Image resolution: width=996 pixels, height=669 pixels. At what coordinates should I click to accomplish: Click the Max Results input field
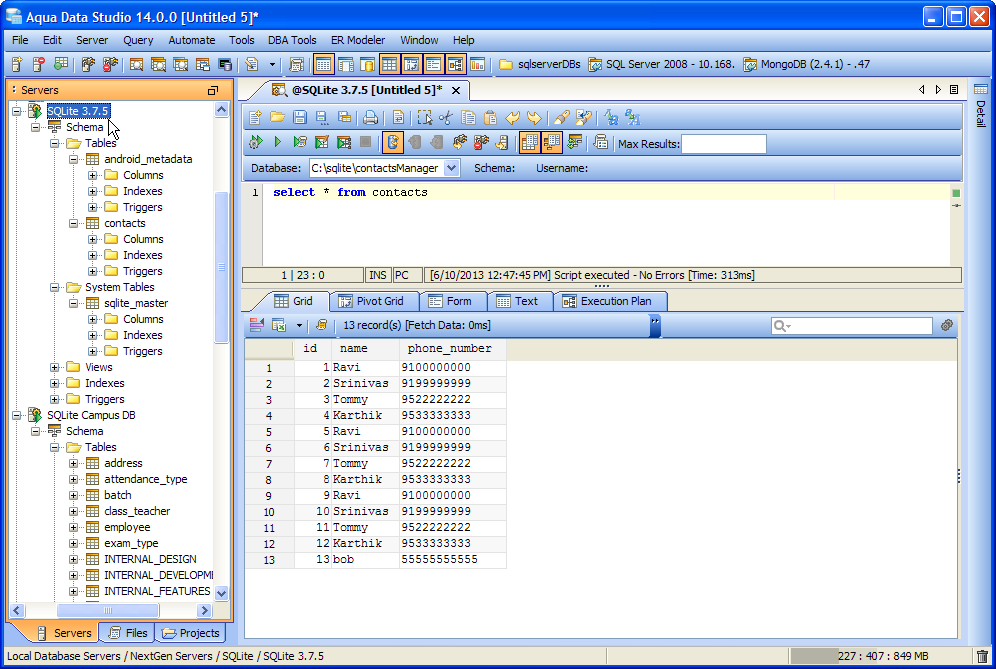pos(723,144)
